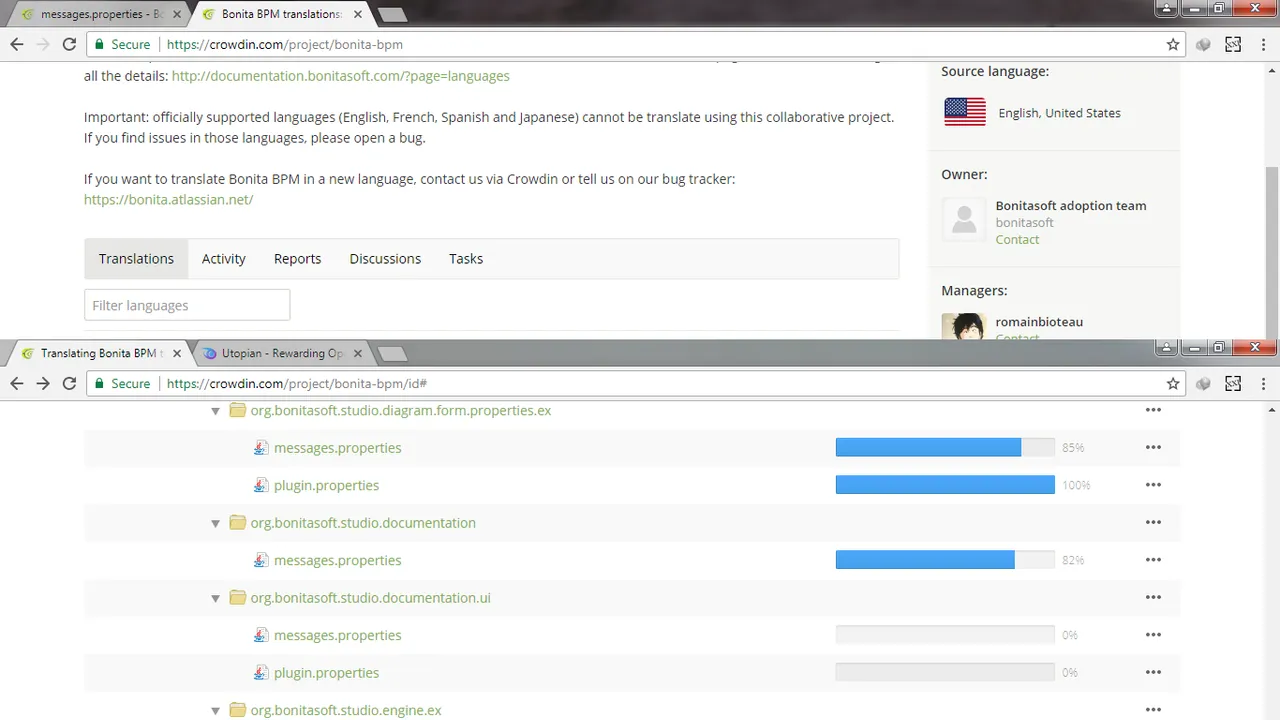
Task: Open options menu for messages.properties at 82%
Action: [x=1153, y=560]
